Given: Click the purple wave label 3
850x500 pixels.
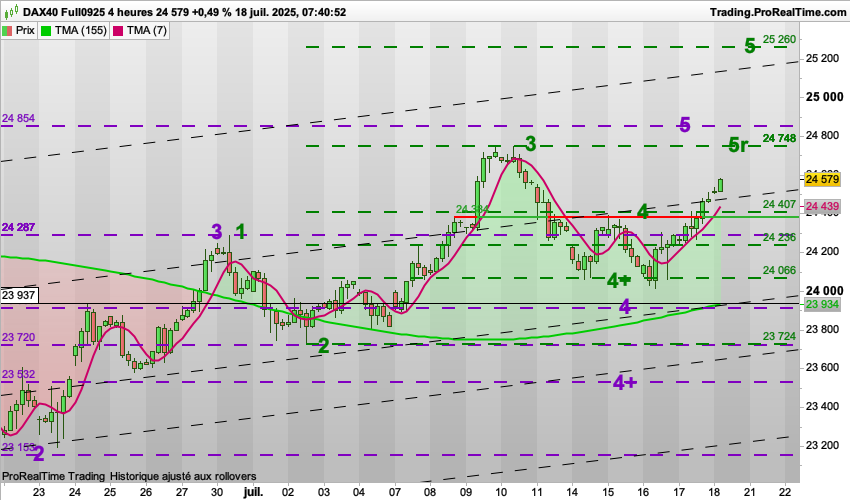Looking at the screenshot, I should coord(216,232).
